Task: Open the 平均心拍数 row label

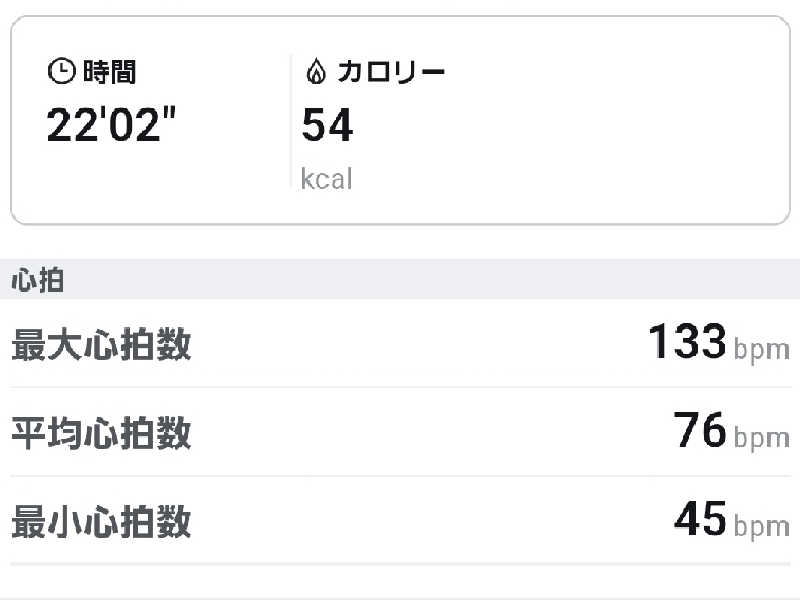Action: [x=101, y=433]
